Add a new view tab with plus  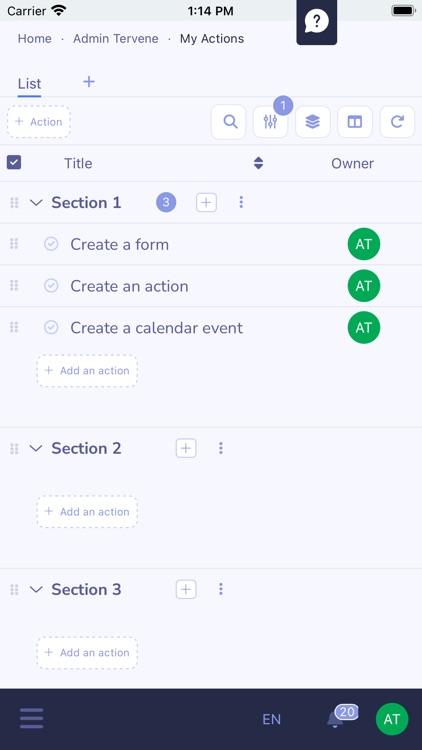tap(89, 82)
